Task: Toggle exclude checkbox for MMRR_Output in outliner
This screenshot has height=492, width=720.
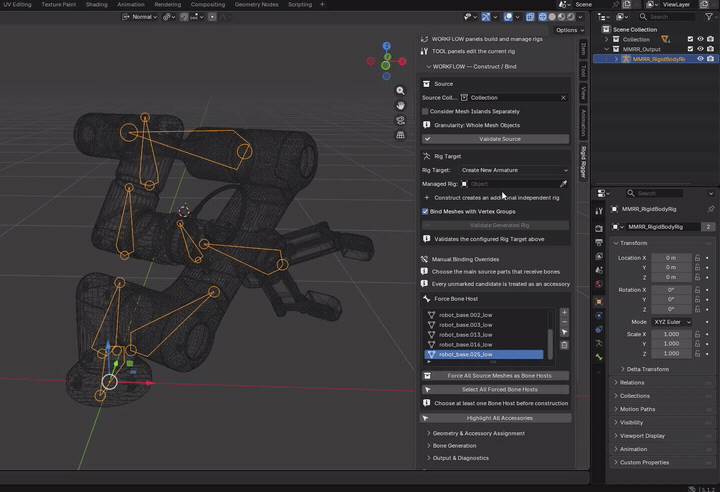Action: (690, 49)
